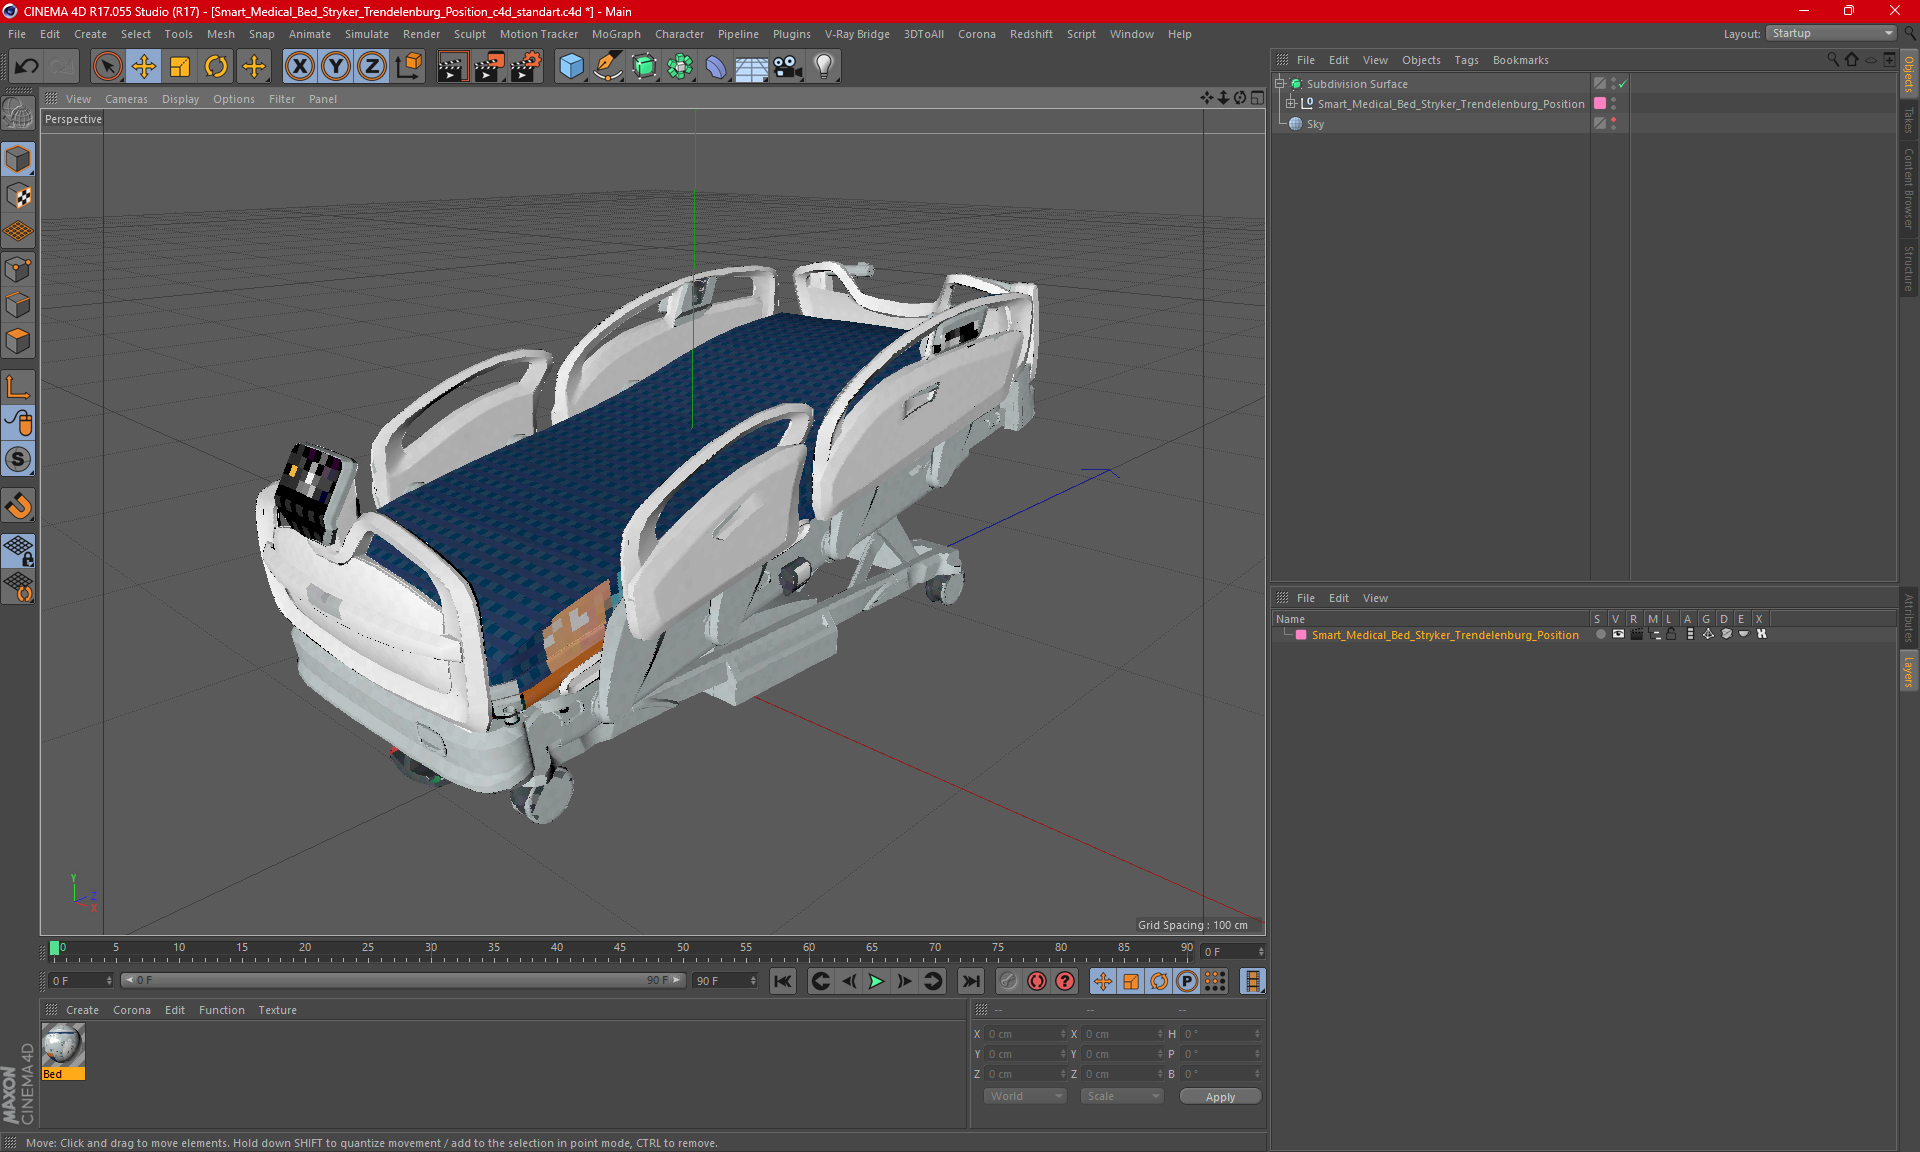Image resolution: width=1920 pixels, height=1152 pixels.
Task: Select the Bed material thumbnail
Action: tap(63, 1046)
